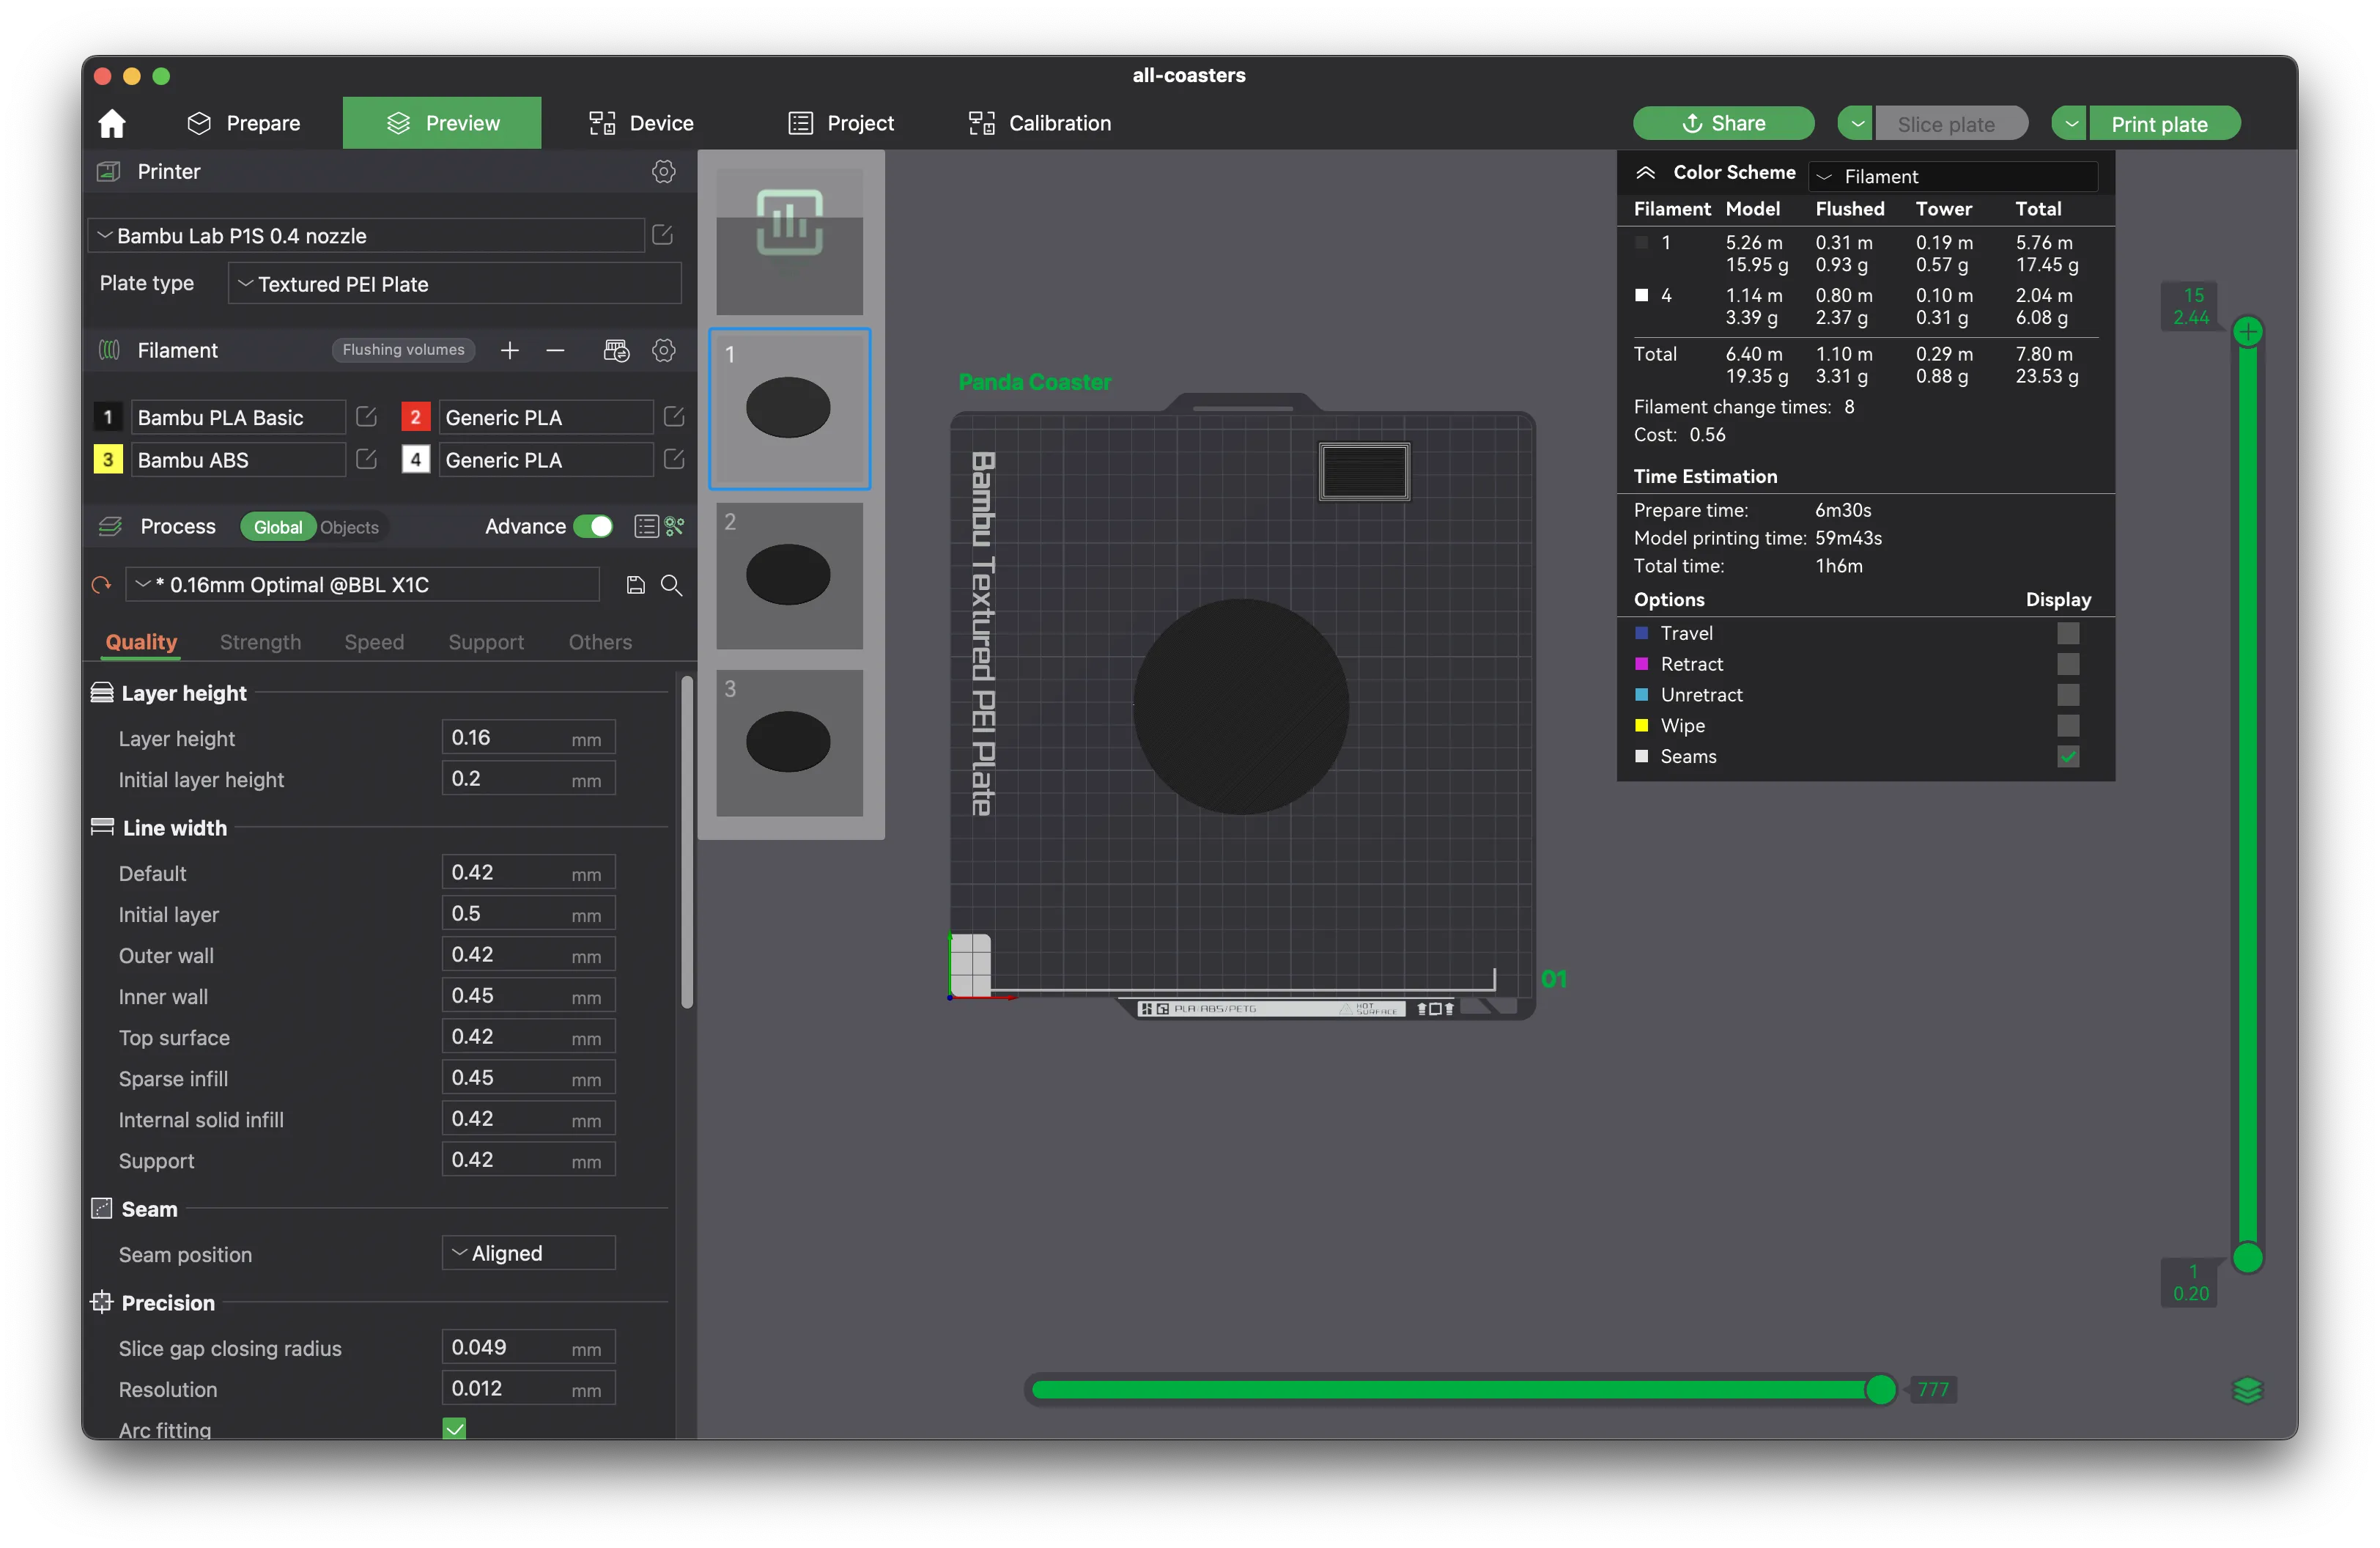Screen dimensions: 2380x1548
Task: Open the printer preset dropdown
Action: 367,235
